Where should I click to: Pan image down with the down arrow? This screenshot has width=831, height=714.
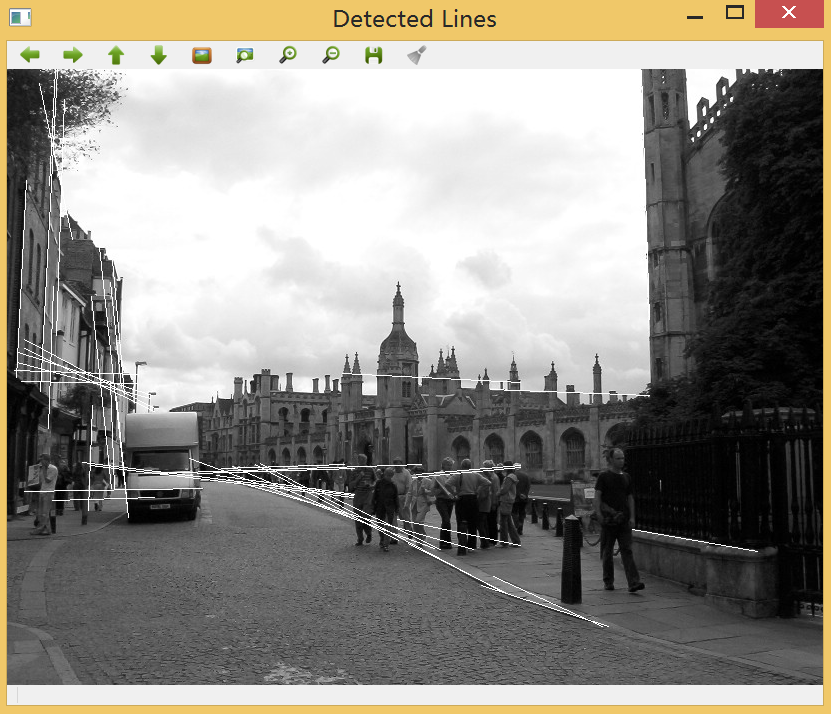point(159,55)
